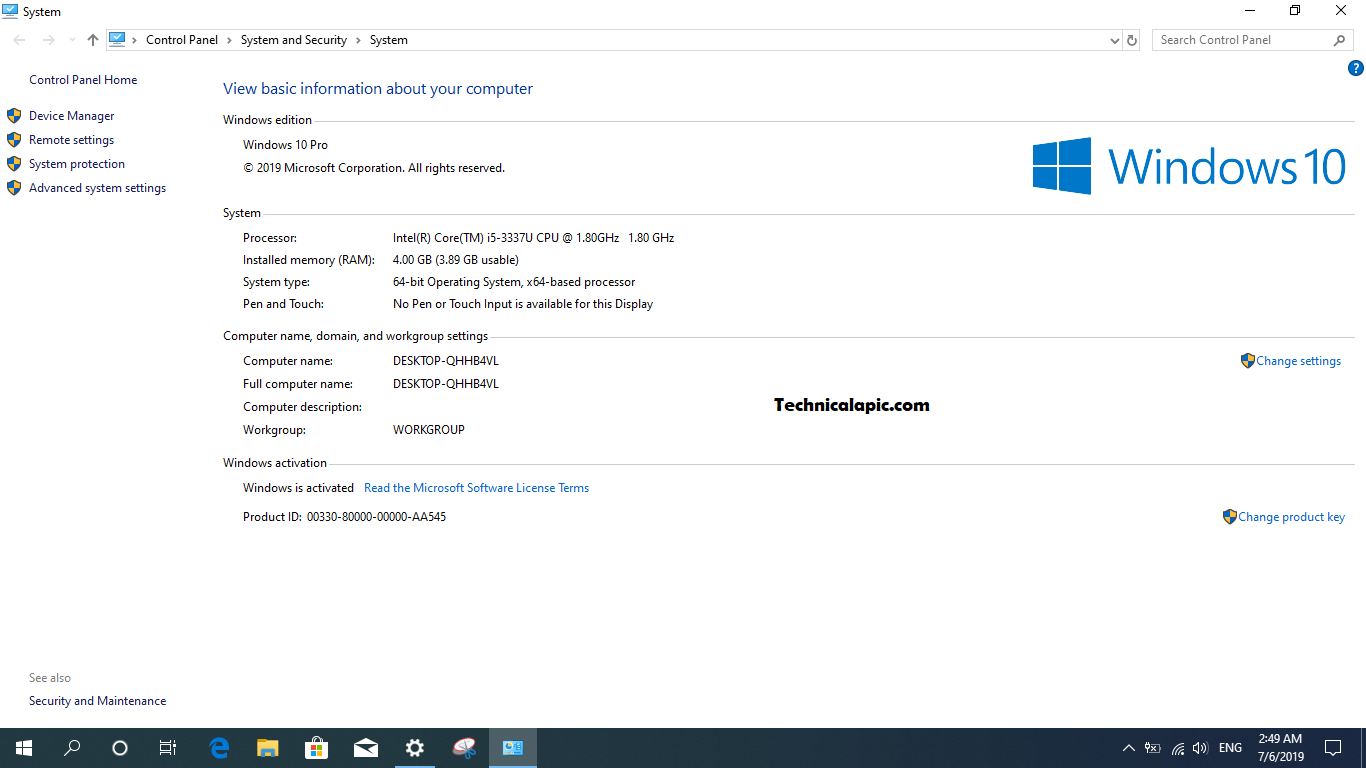Click shield icon beside System protection

tap(14, 164)
